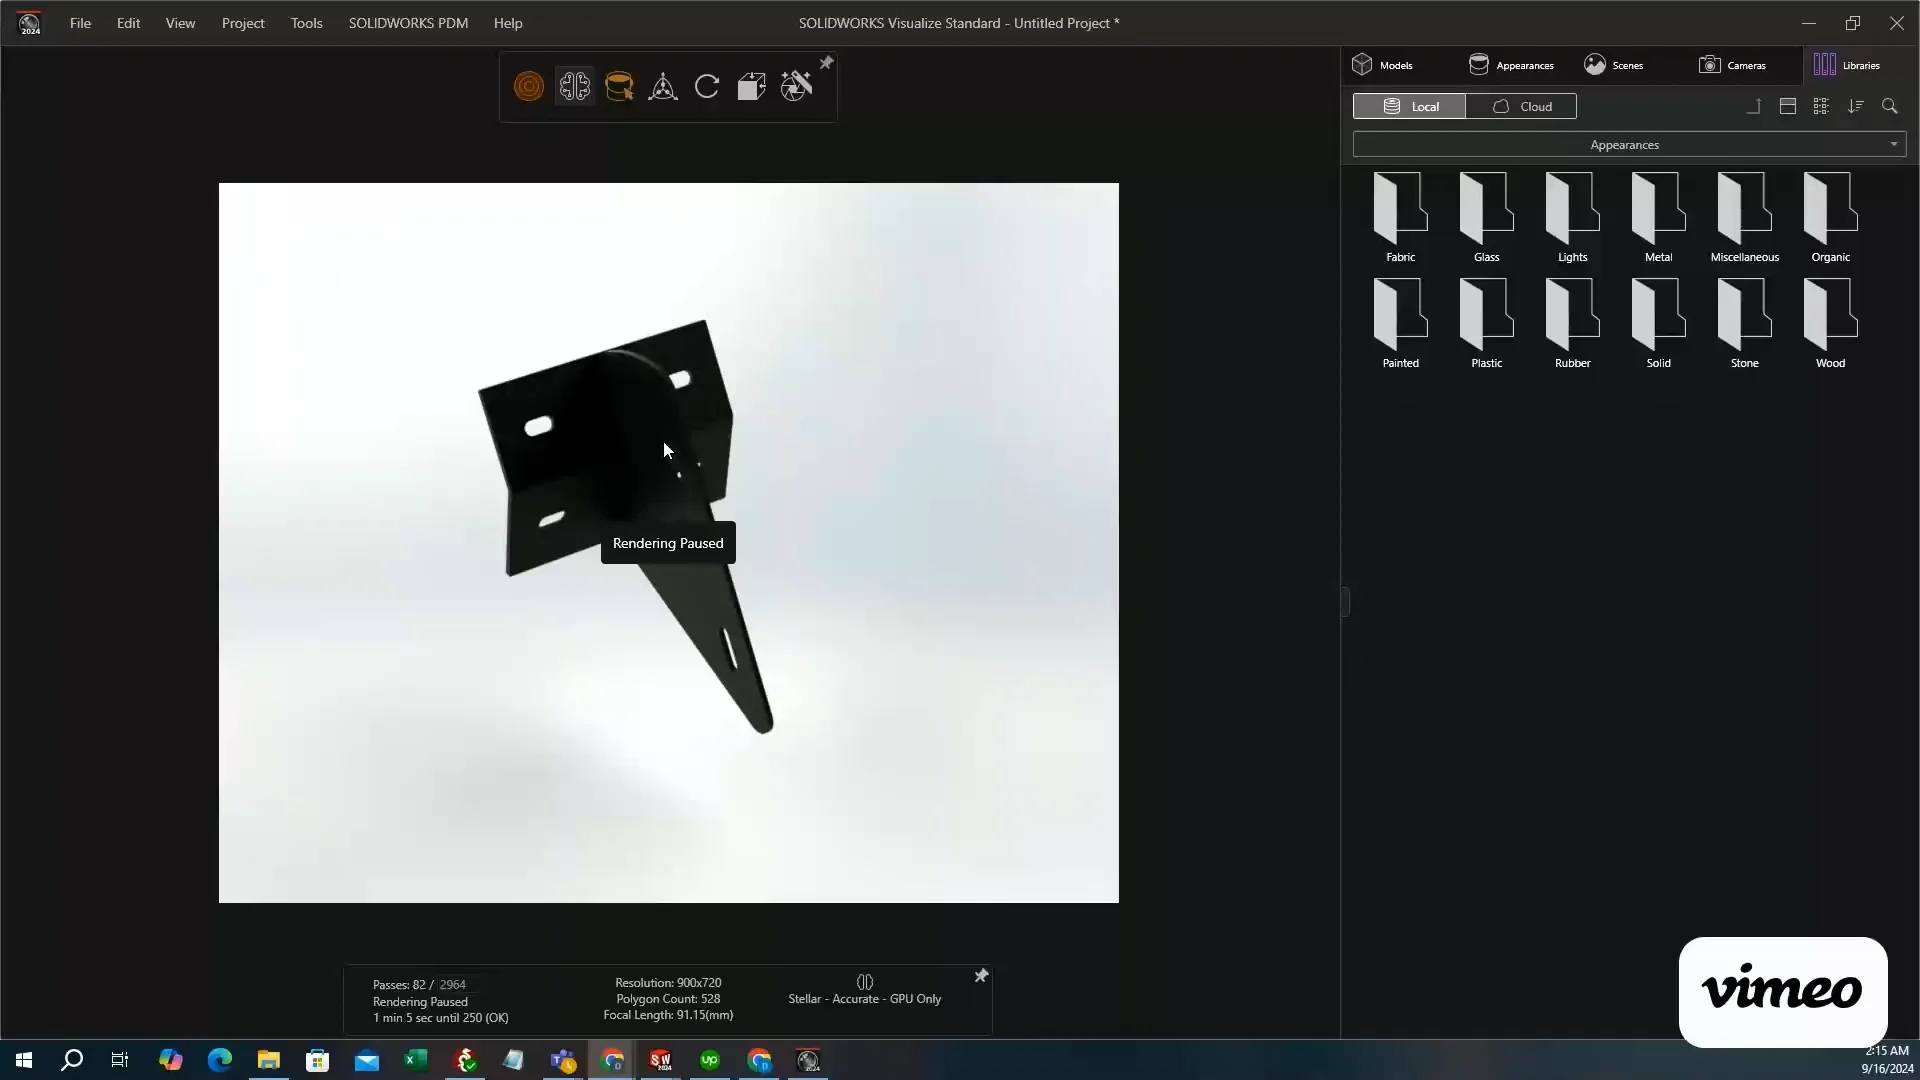Viewport: 1920px width, 1080px height.
Task: Open the File menu
Action: point(80,23)
